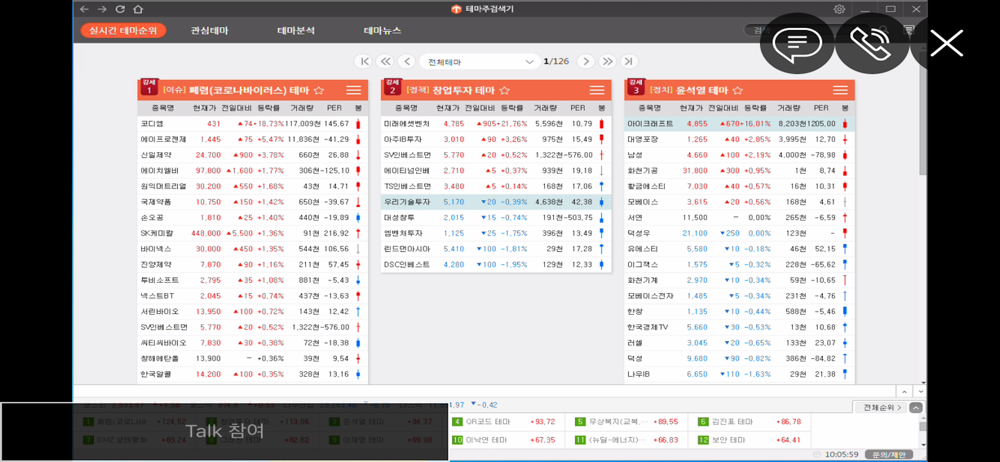
Task: Go back with the back arrow
Action: 84,9
